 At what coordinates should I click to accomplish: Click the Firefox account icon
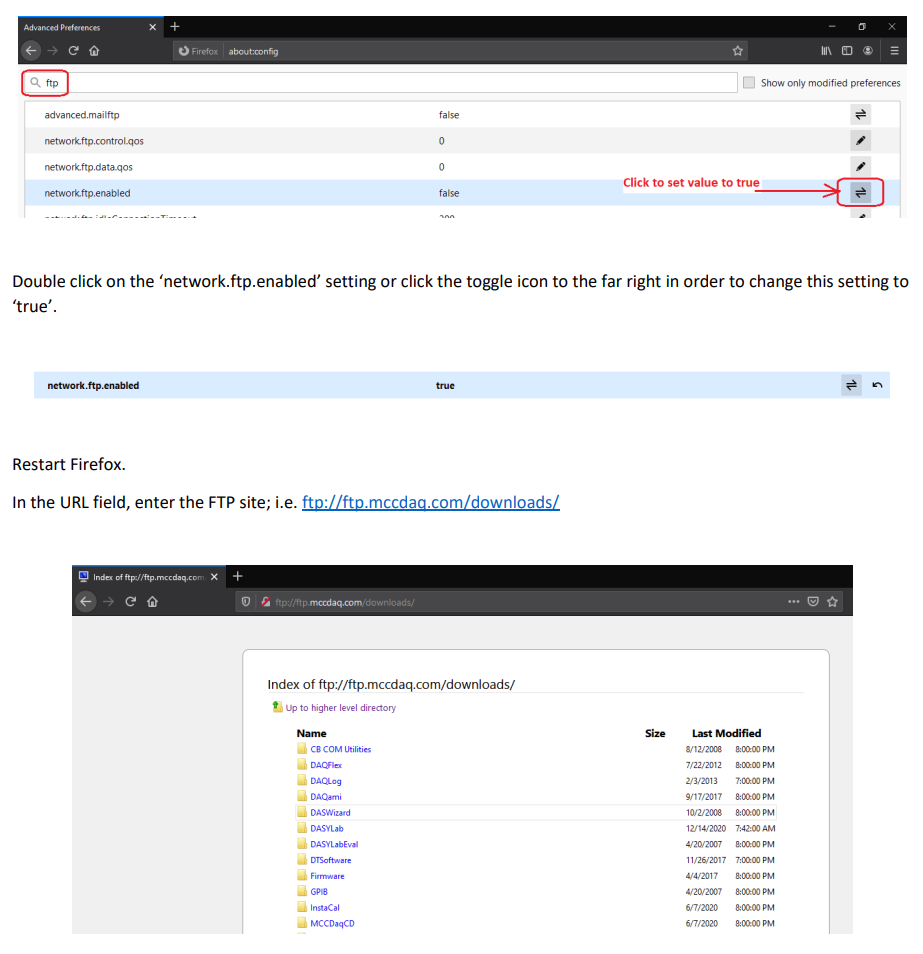(x=868, y=51)
